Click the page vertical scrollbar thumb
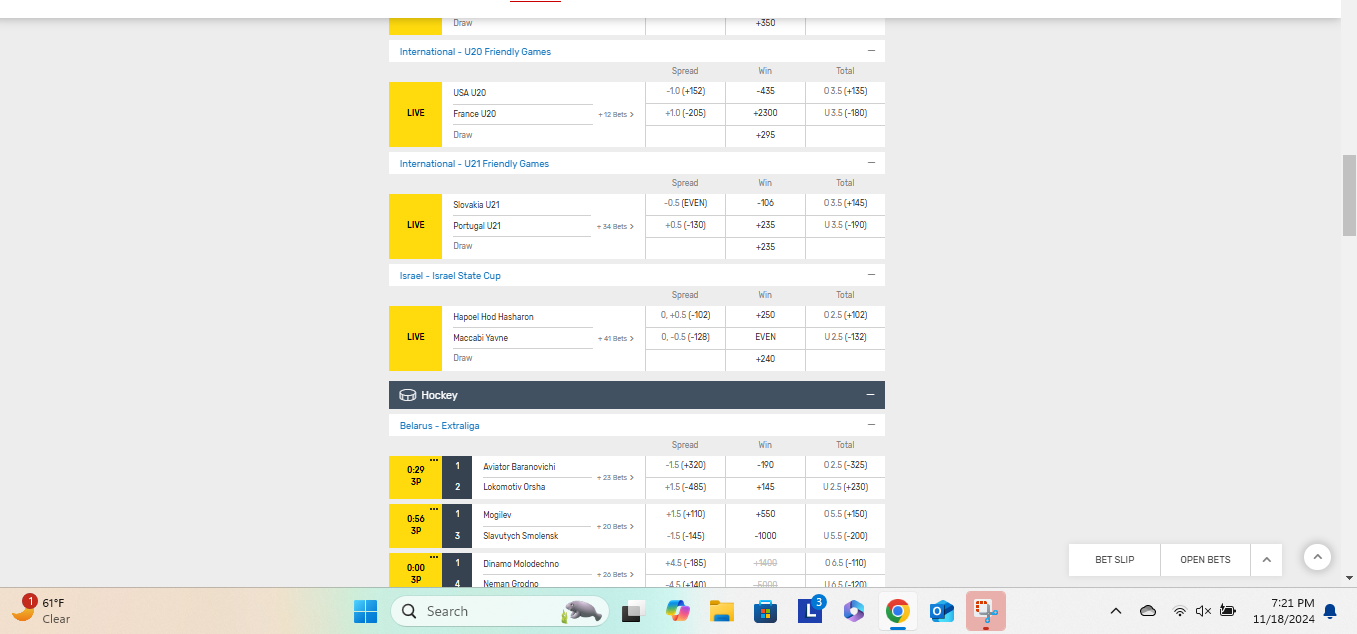Viewport: 1357px width, 634px height. (1349, 195)
